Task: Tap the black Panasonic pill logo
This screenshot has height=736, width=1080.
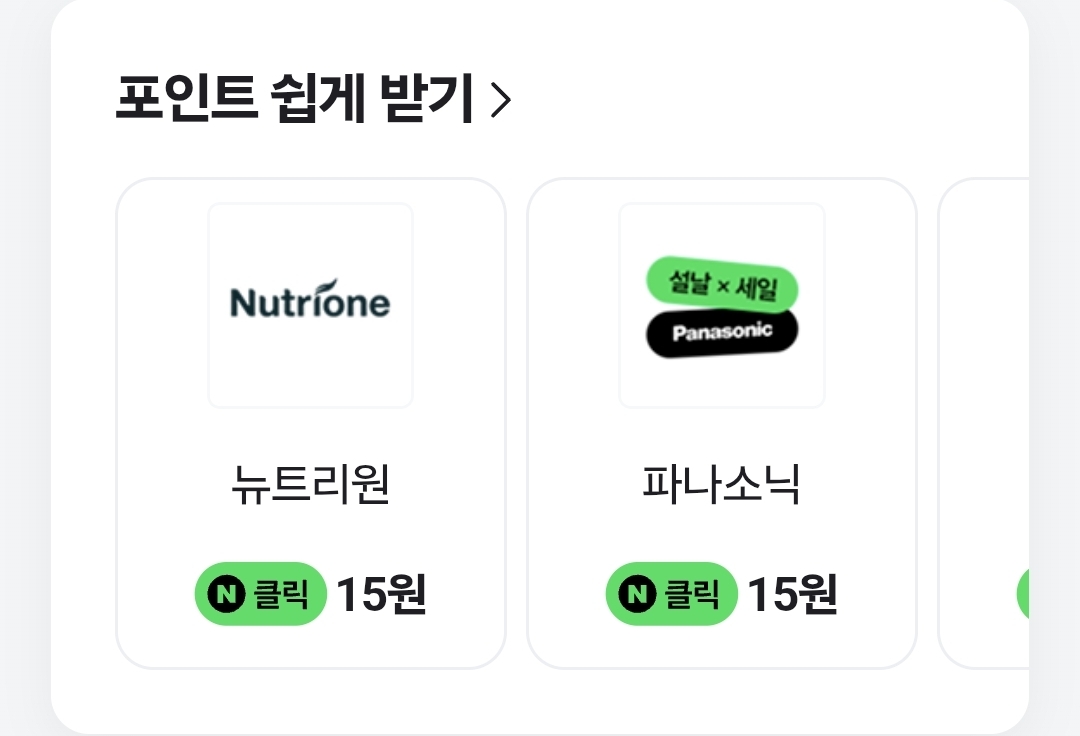Action: [722, 333]
